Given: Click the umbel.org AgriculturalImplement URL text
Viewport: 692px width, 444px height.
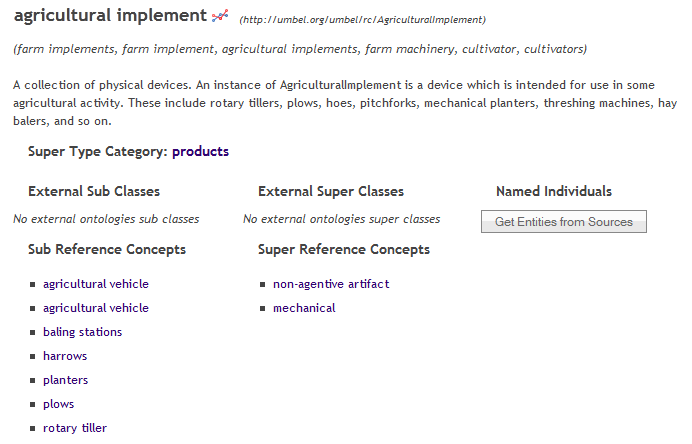Looking at the screenshot, I should [x=362, y=20].
